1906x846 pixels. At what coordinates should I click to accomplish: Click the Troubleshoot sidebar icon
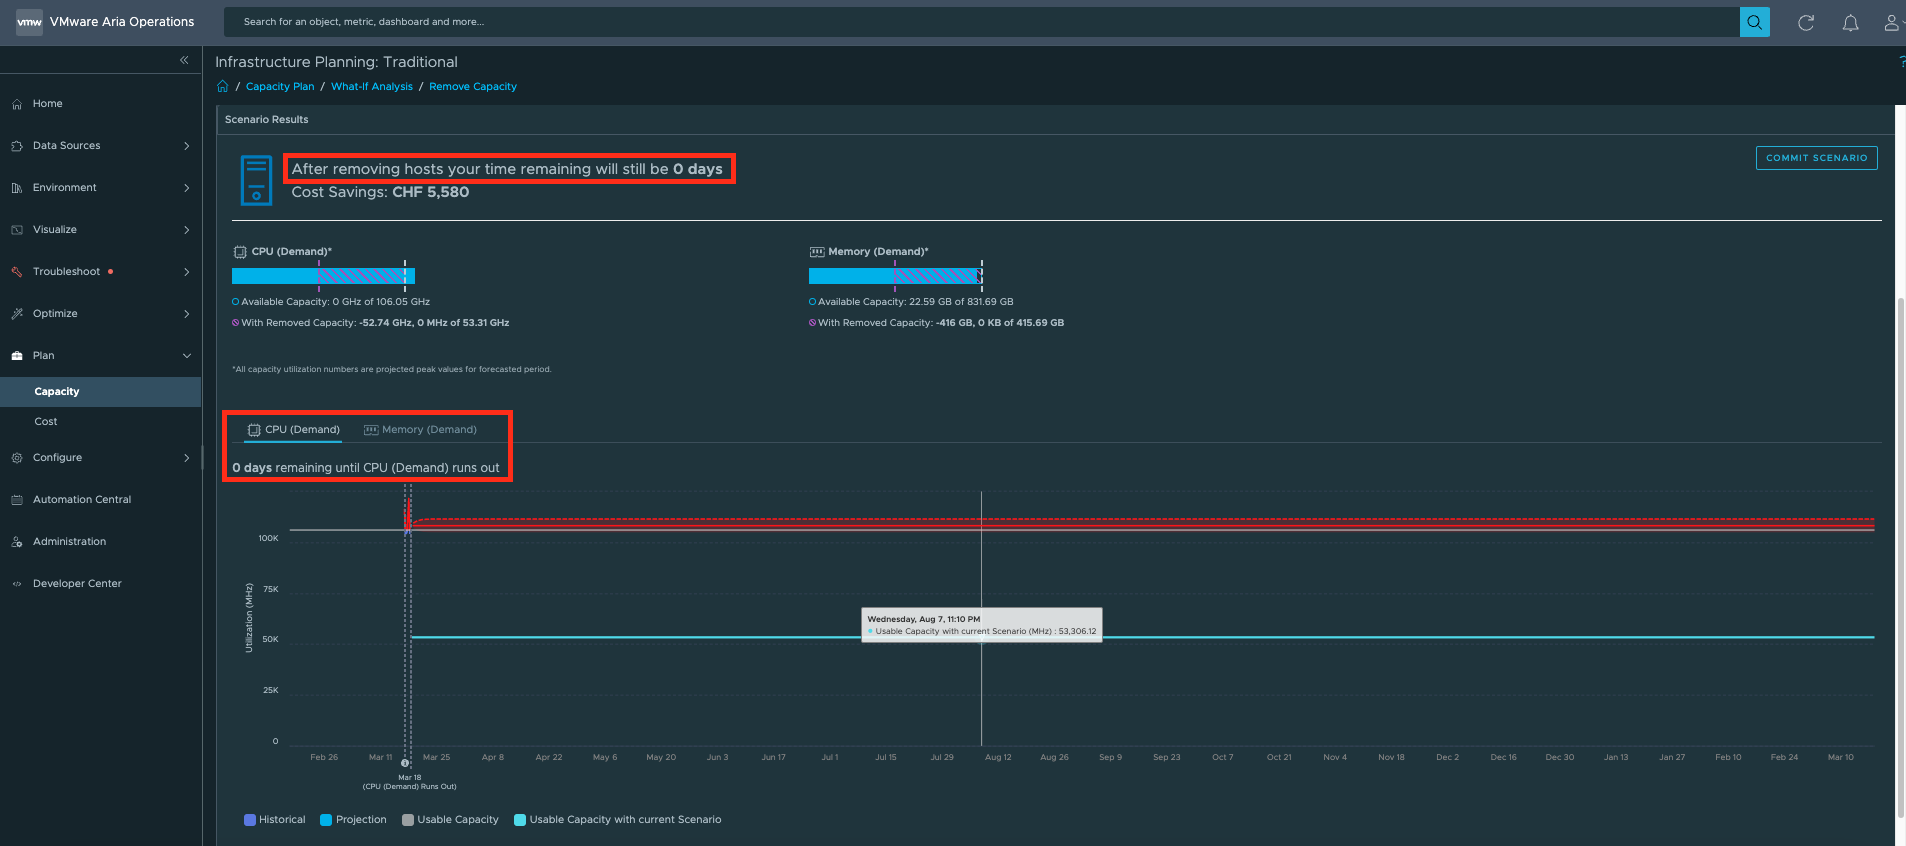(17, 272)
